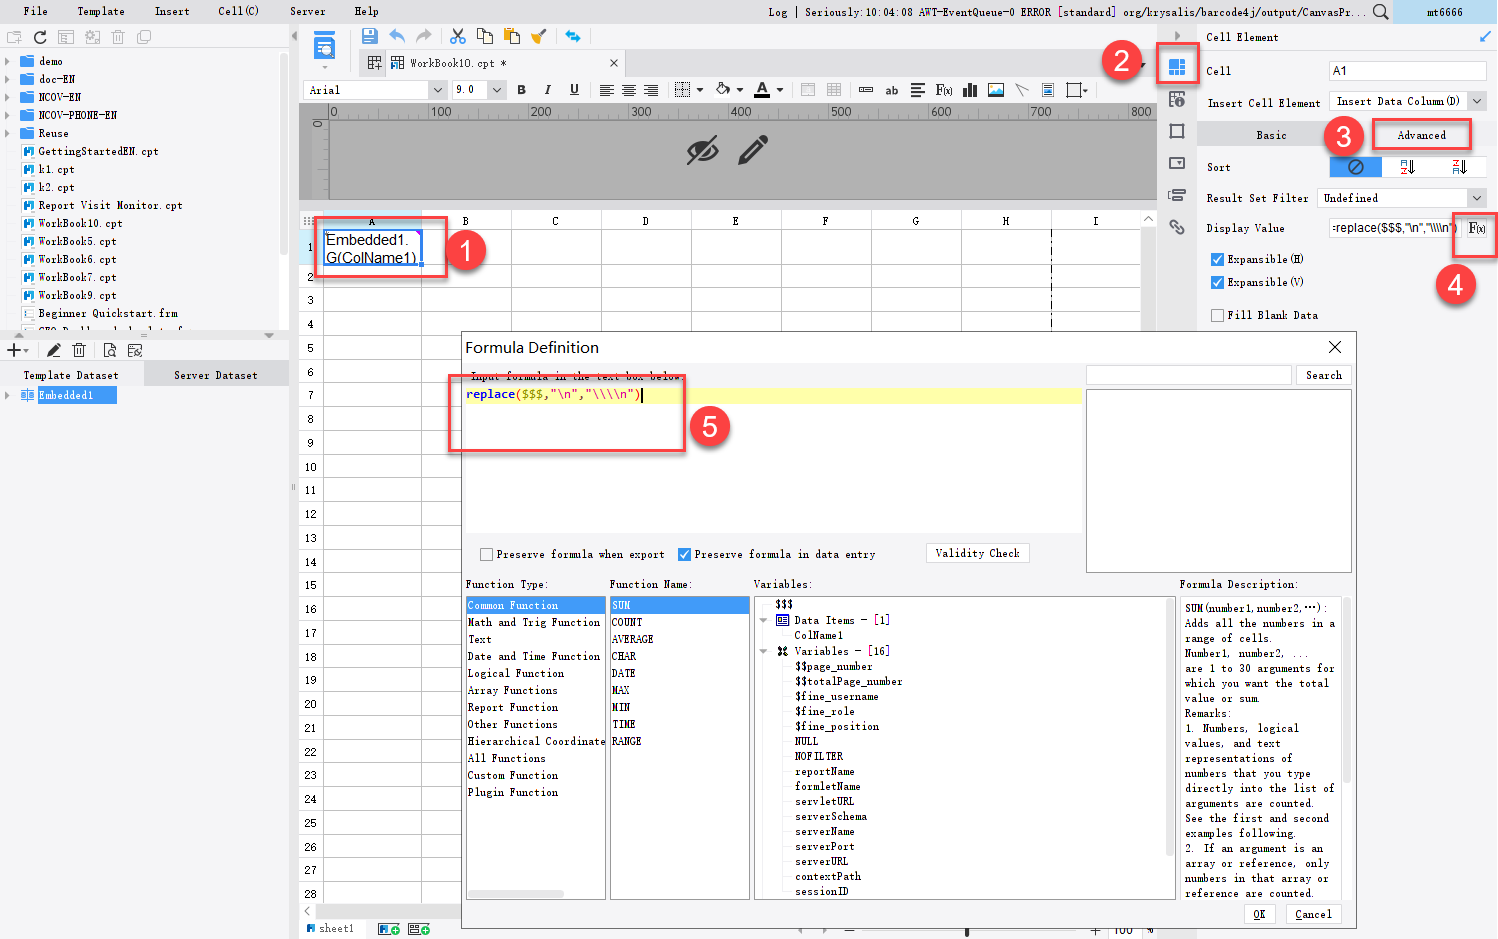The width and height of the screenshot is (1498, 939).
Task: Open the formula editor beside Display Value
Action: [x=1477, y=228]
